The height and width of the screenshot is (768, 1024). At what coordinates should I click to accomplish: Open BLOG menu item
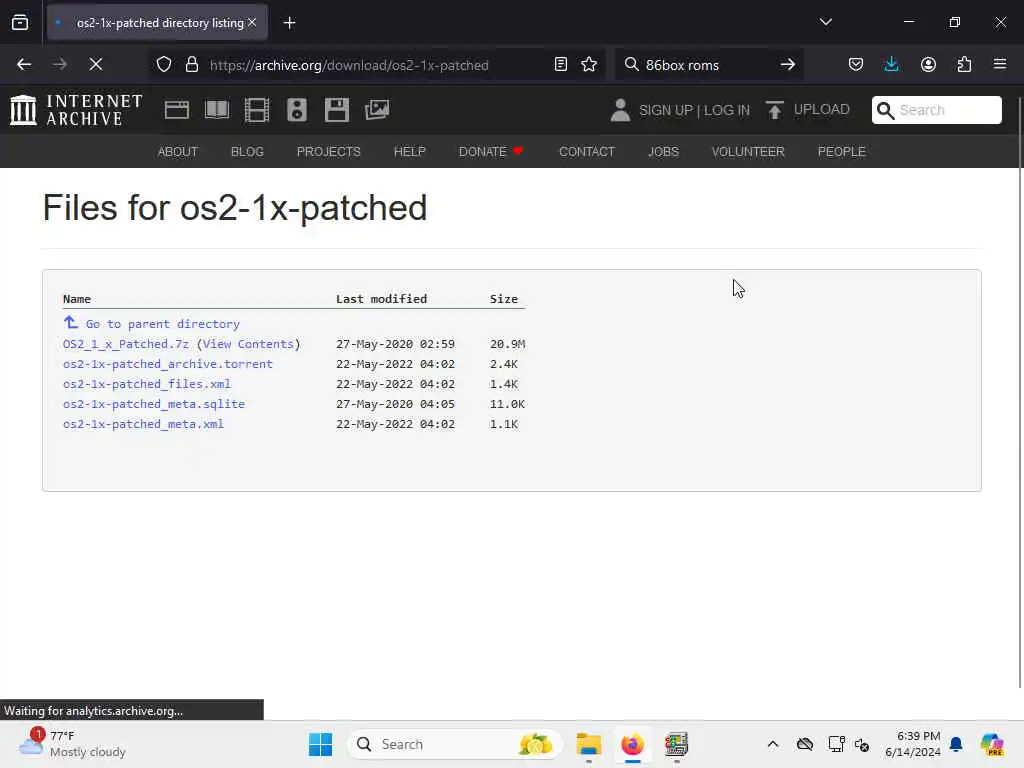247,152
